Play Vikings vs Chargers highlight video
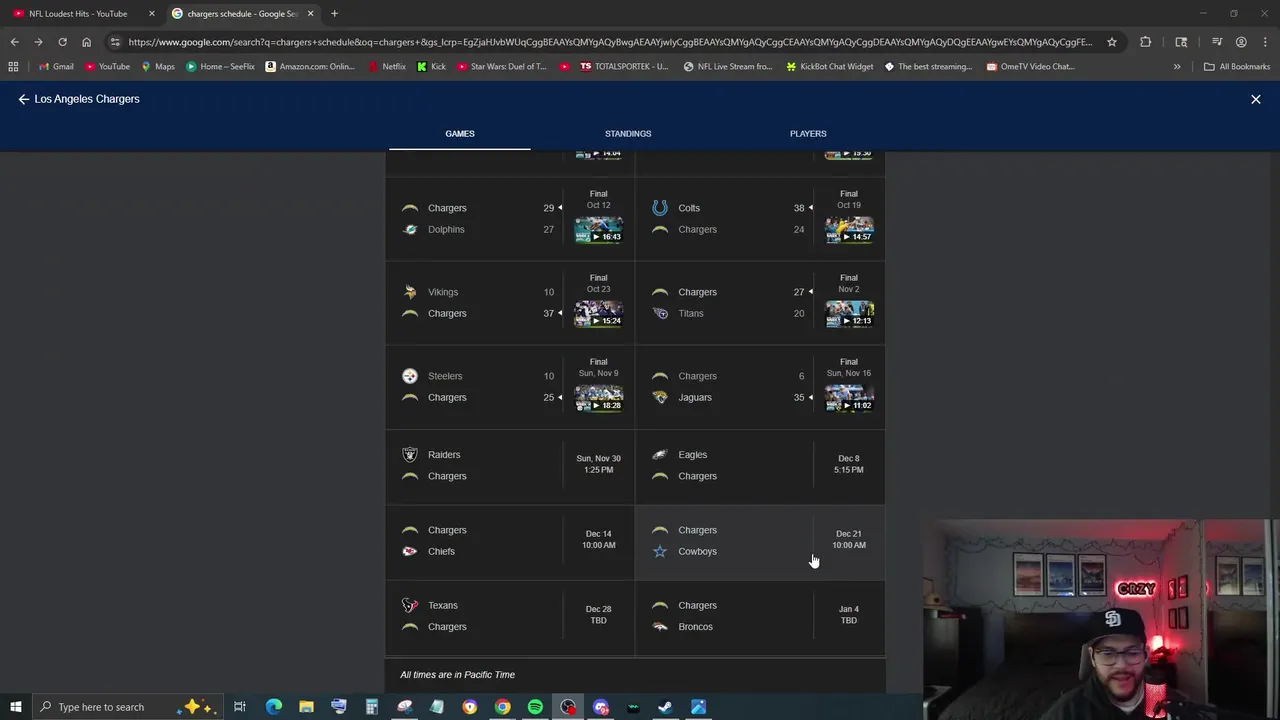The width and height of the screenshot is (1280, 720). click(x=599, y=313)
